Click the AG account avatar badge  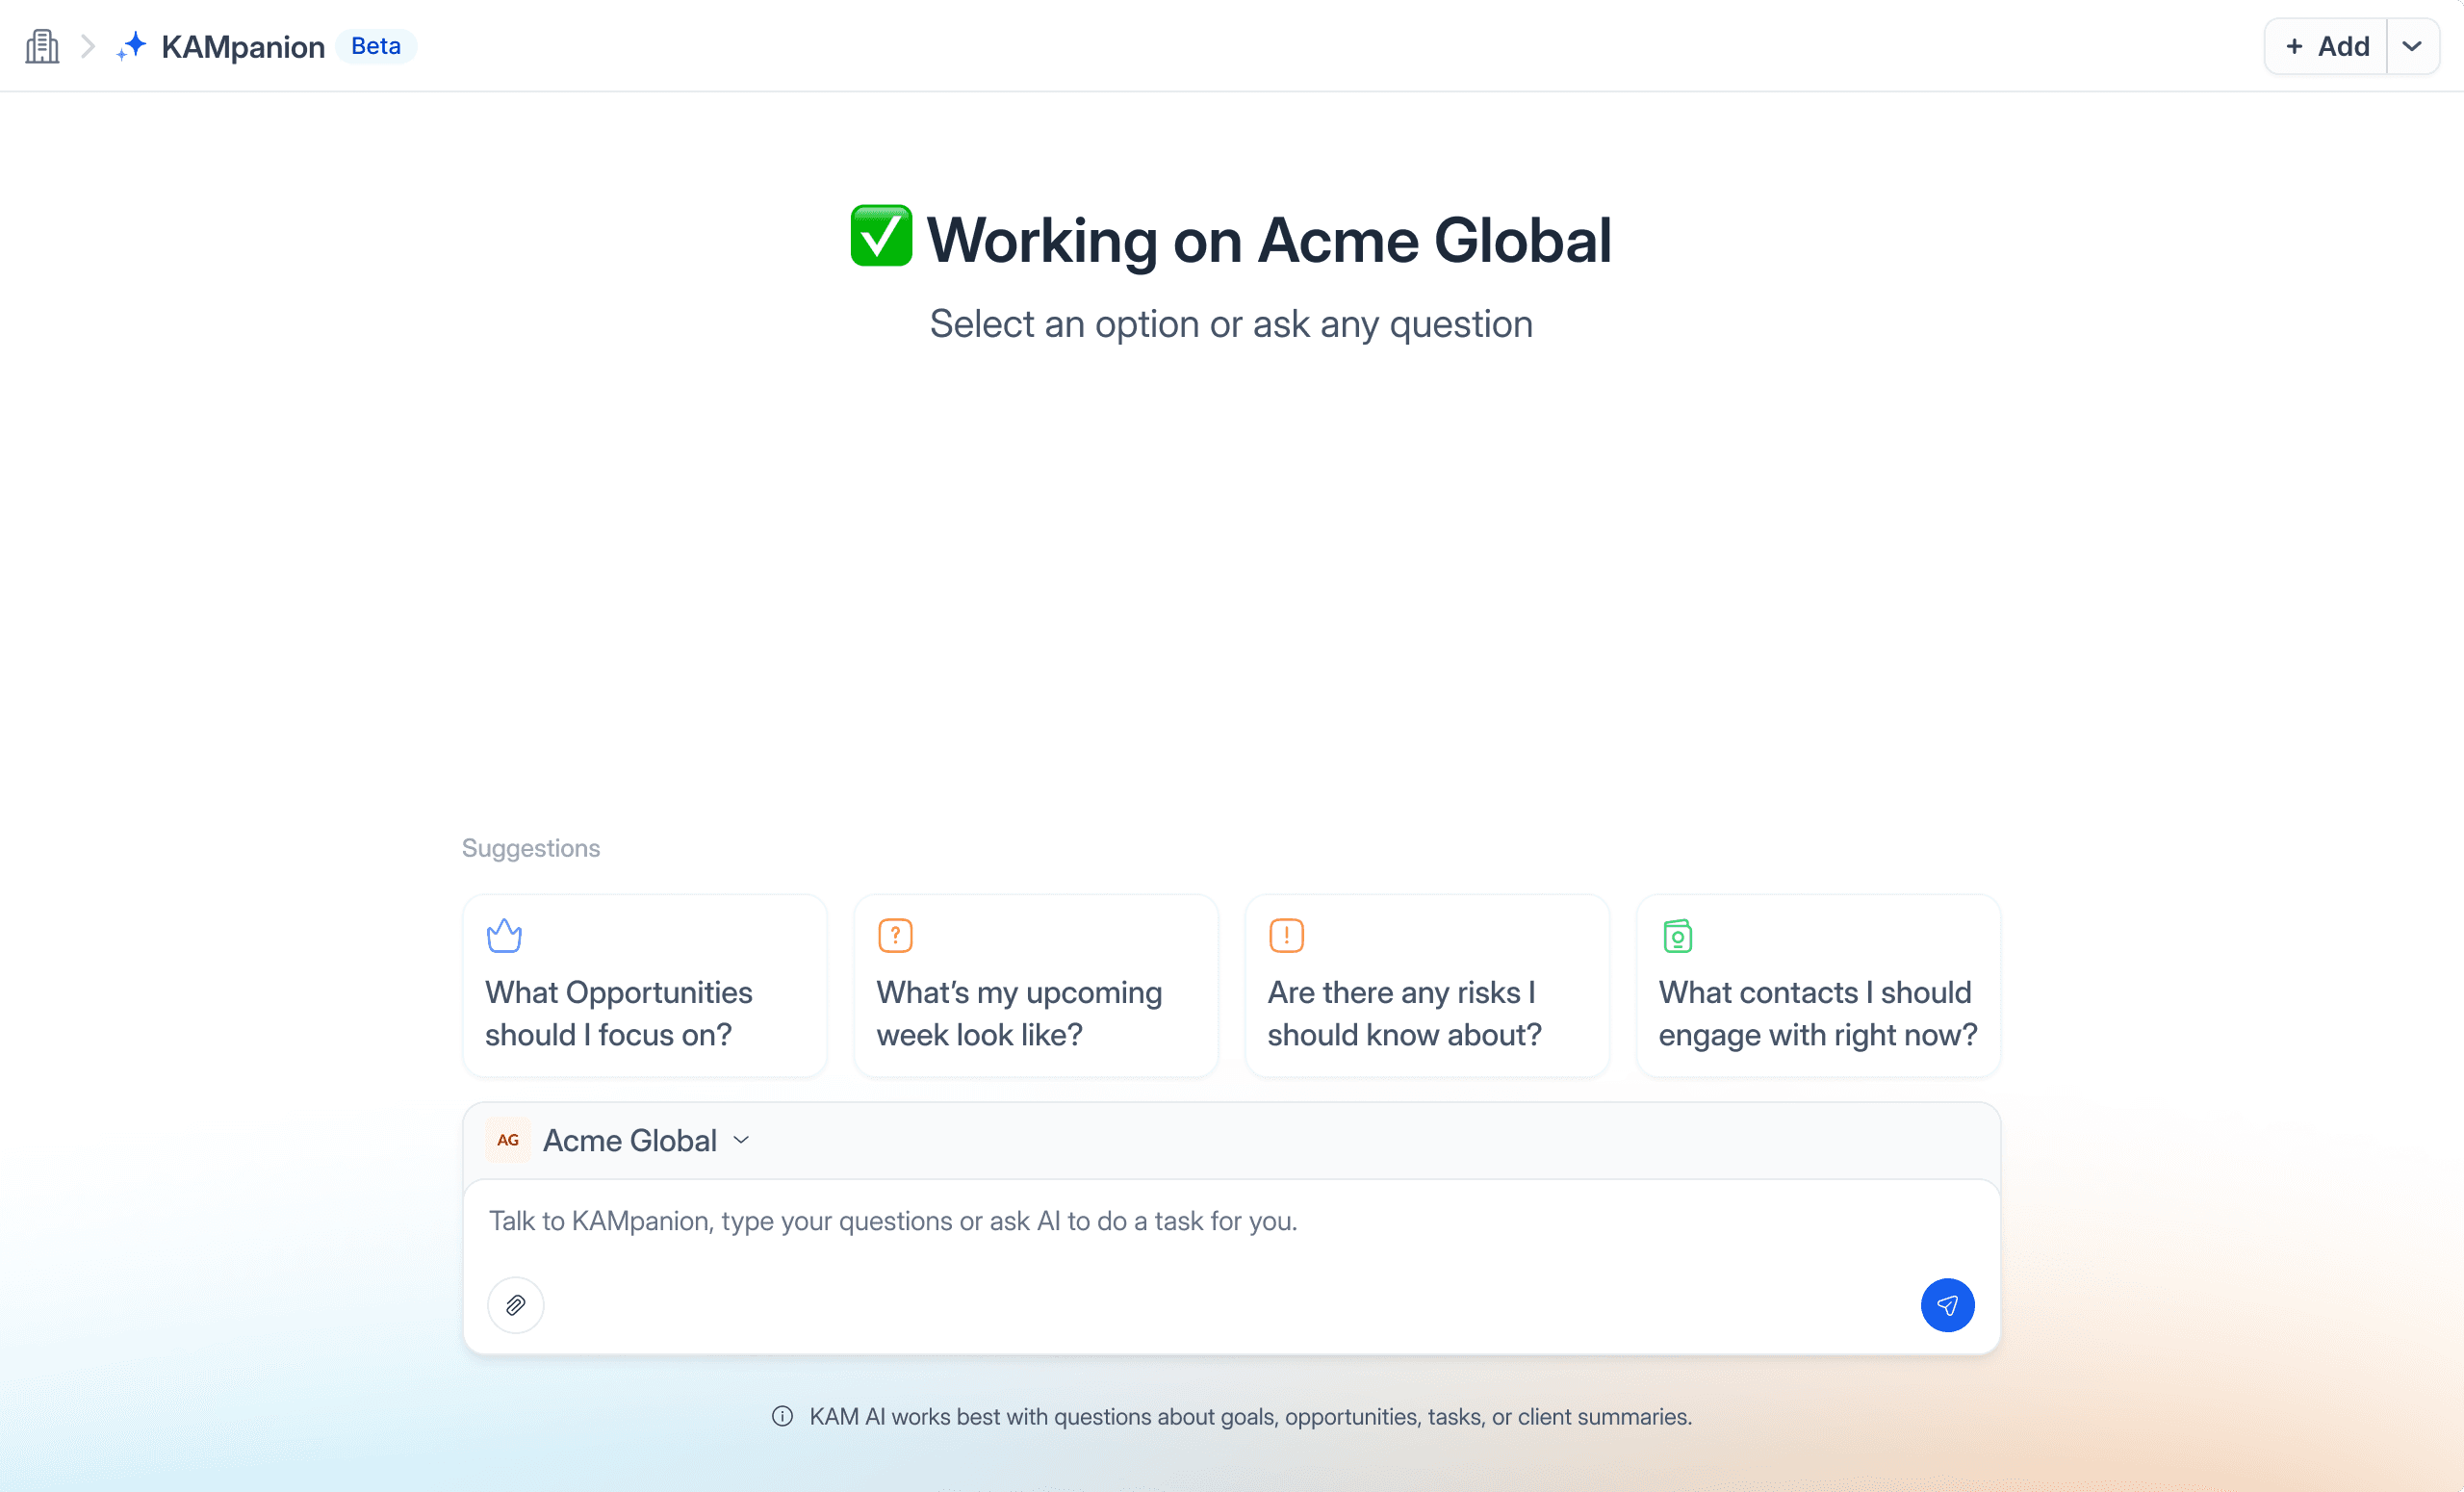point(508,1140)
